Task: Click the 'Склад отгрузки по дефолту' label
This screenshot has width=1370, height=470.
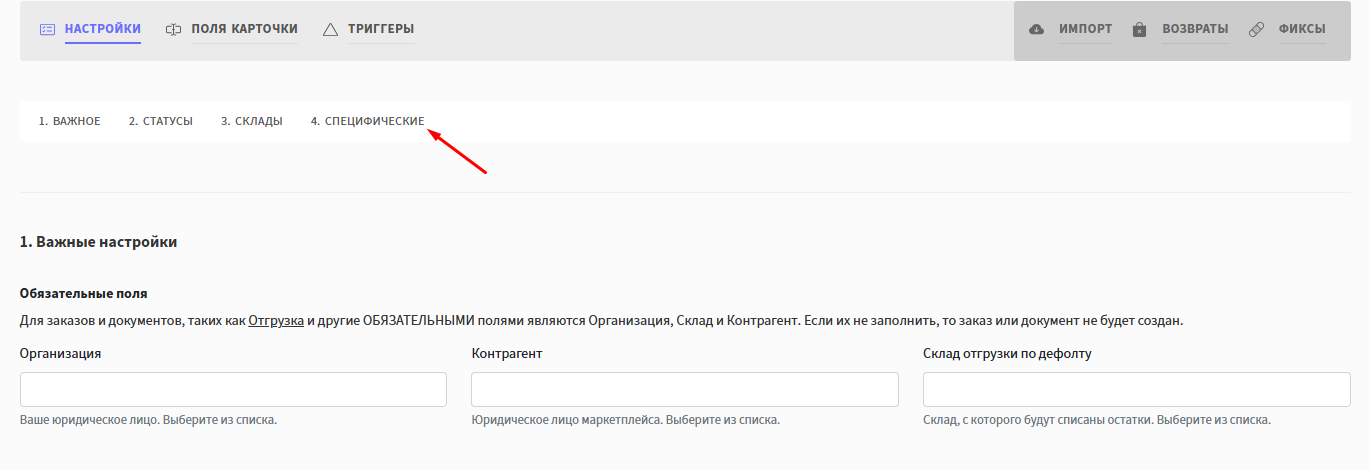Action: click(1007, 354)
